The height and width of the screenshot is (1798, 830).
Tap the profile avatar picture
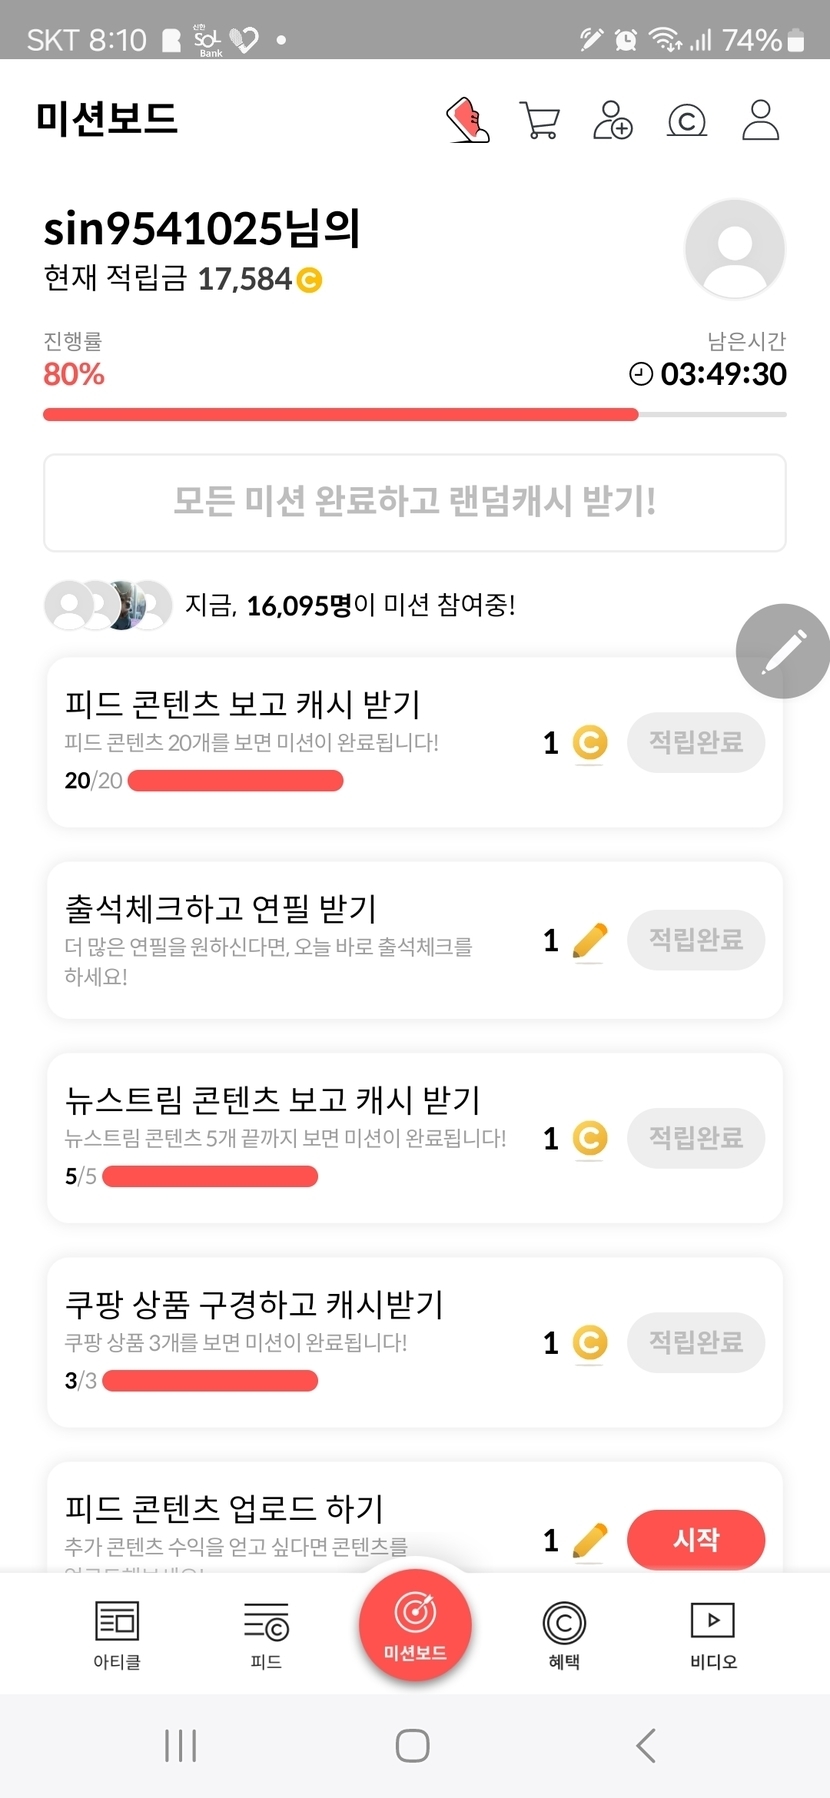coord(735,249)
